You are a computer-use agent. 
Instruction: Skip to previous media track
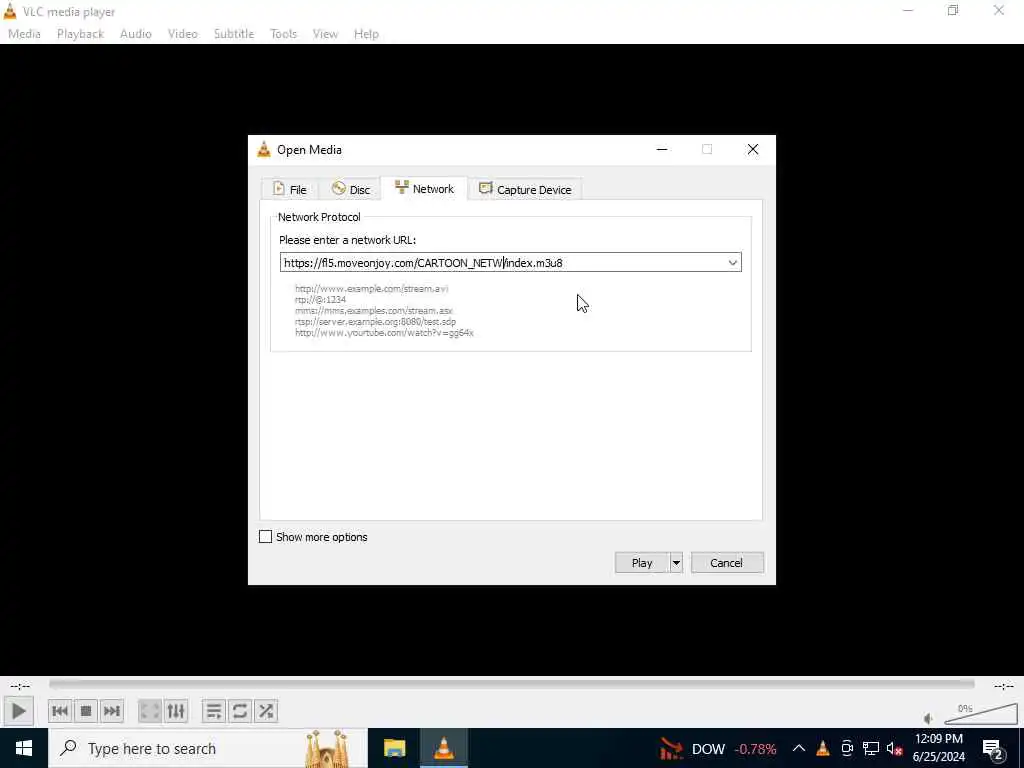pyautogui.click(x=59, y=711)
